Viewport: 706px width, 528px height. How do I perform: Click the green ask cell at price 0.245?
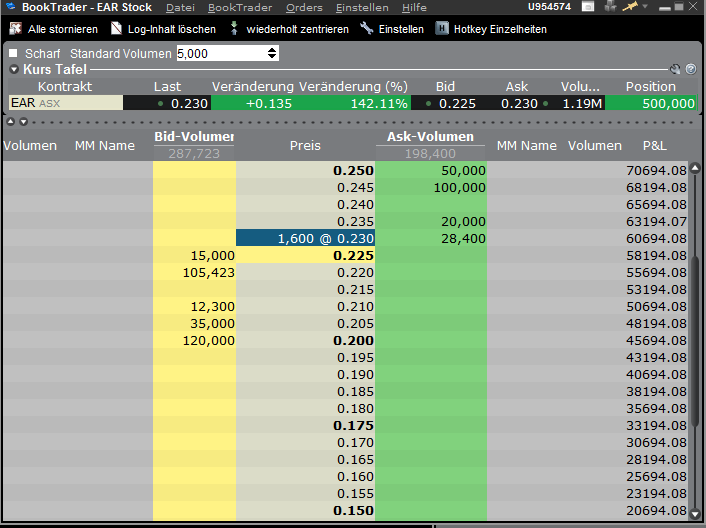coord(430,187)
